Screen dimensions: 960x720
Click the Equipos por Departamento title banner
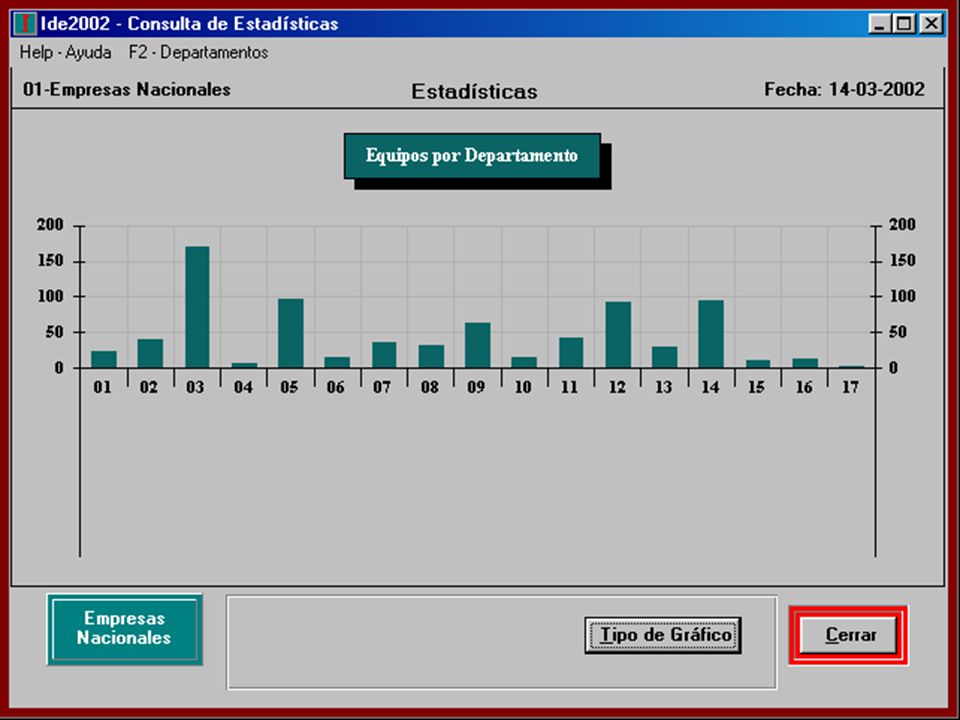472,156
